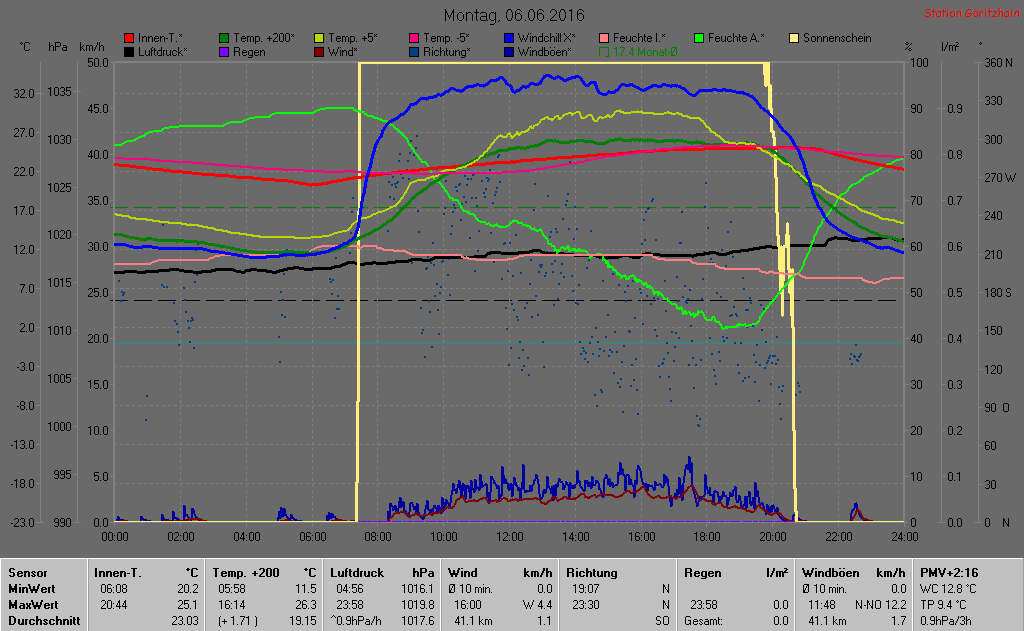
Task: Click the pink Temp. -5 legend swatch
Action: tap(414, 39)
